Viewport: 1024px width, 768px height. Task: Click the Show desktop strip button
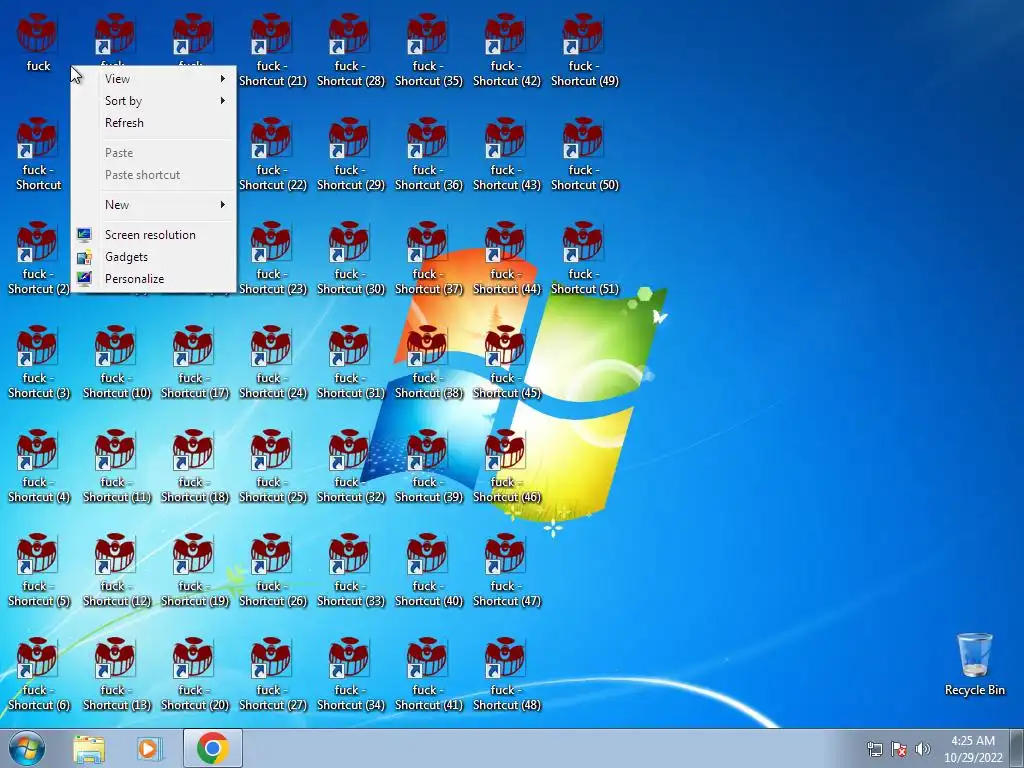(x=1017, y=748)
